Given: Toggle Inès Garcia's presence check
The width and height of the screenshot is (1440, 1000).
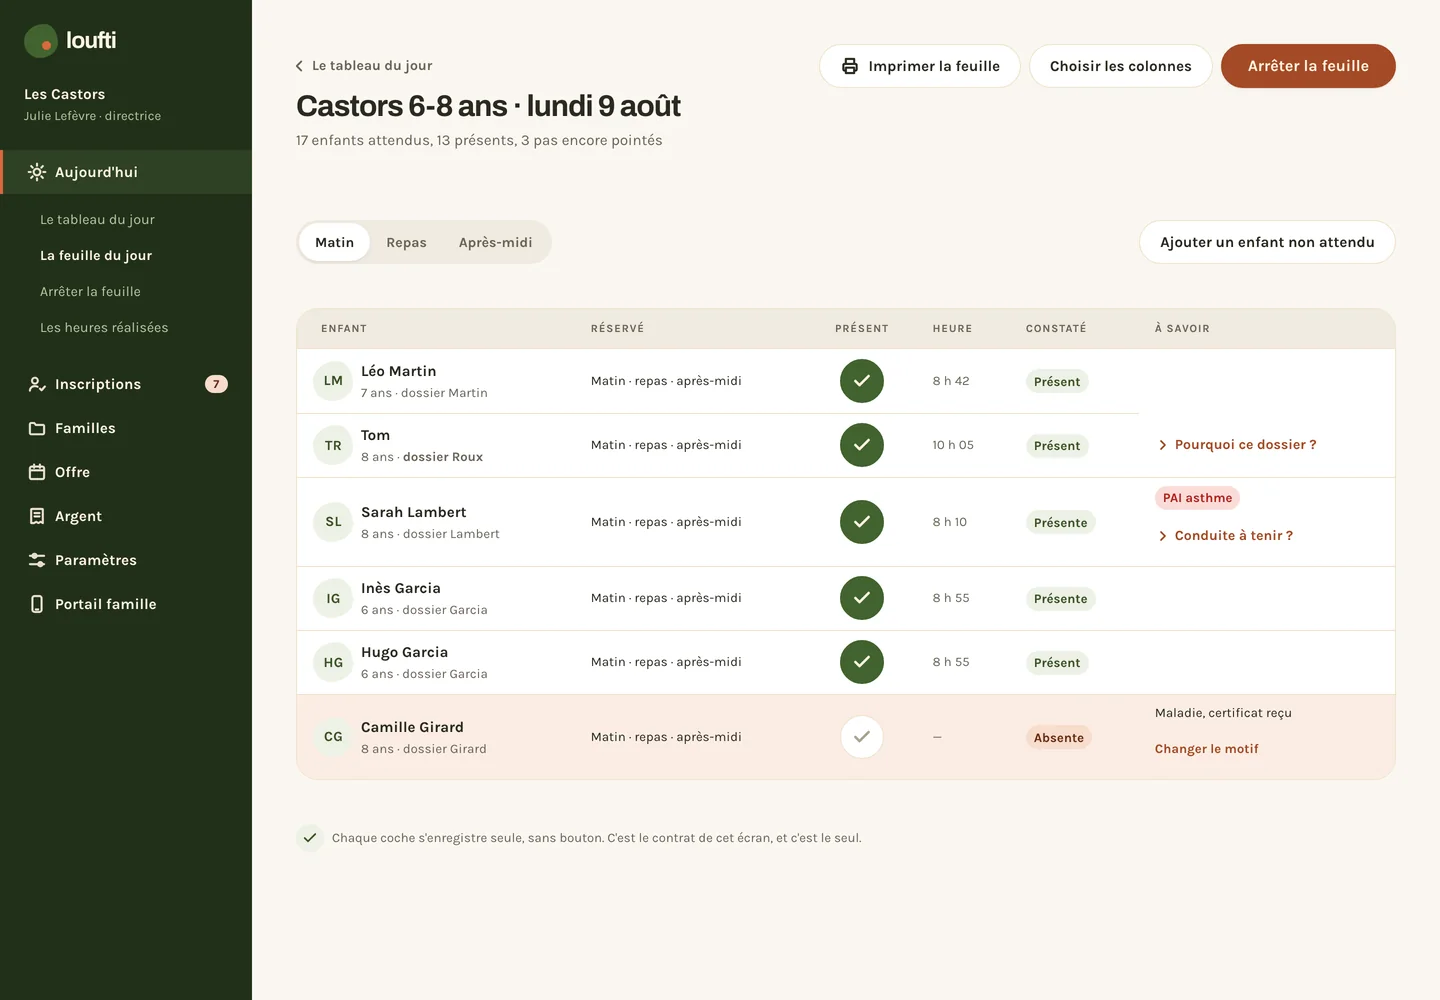Looking at the screenshot, I should pyautogui.click(x=862, y=598).
